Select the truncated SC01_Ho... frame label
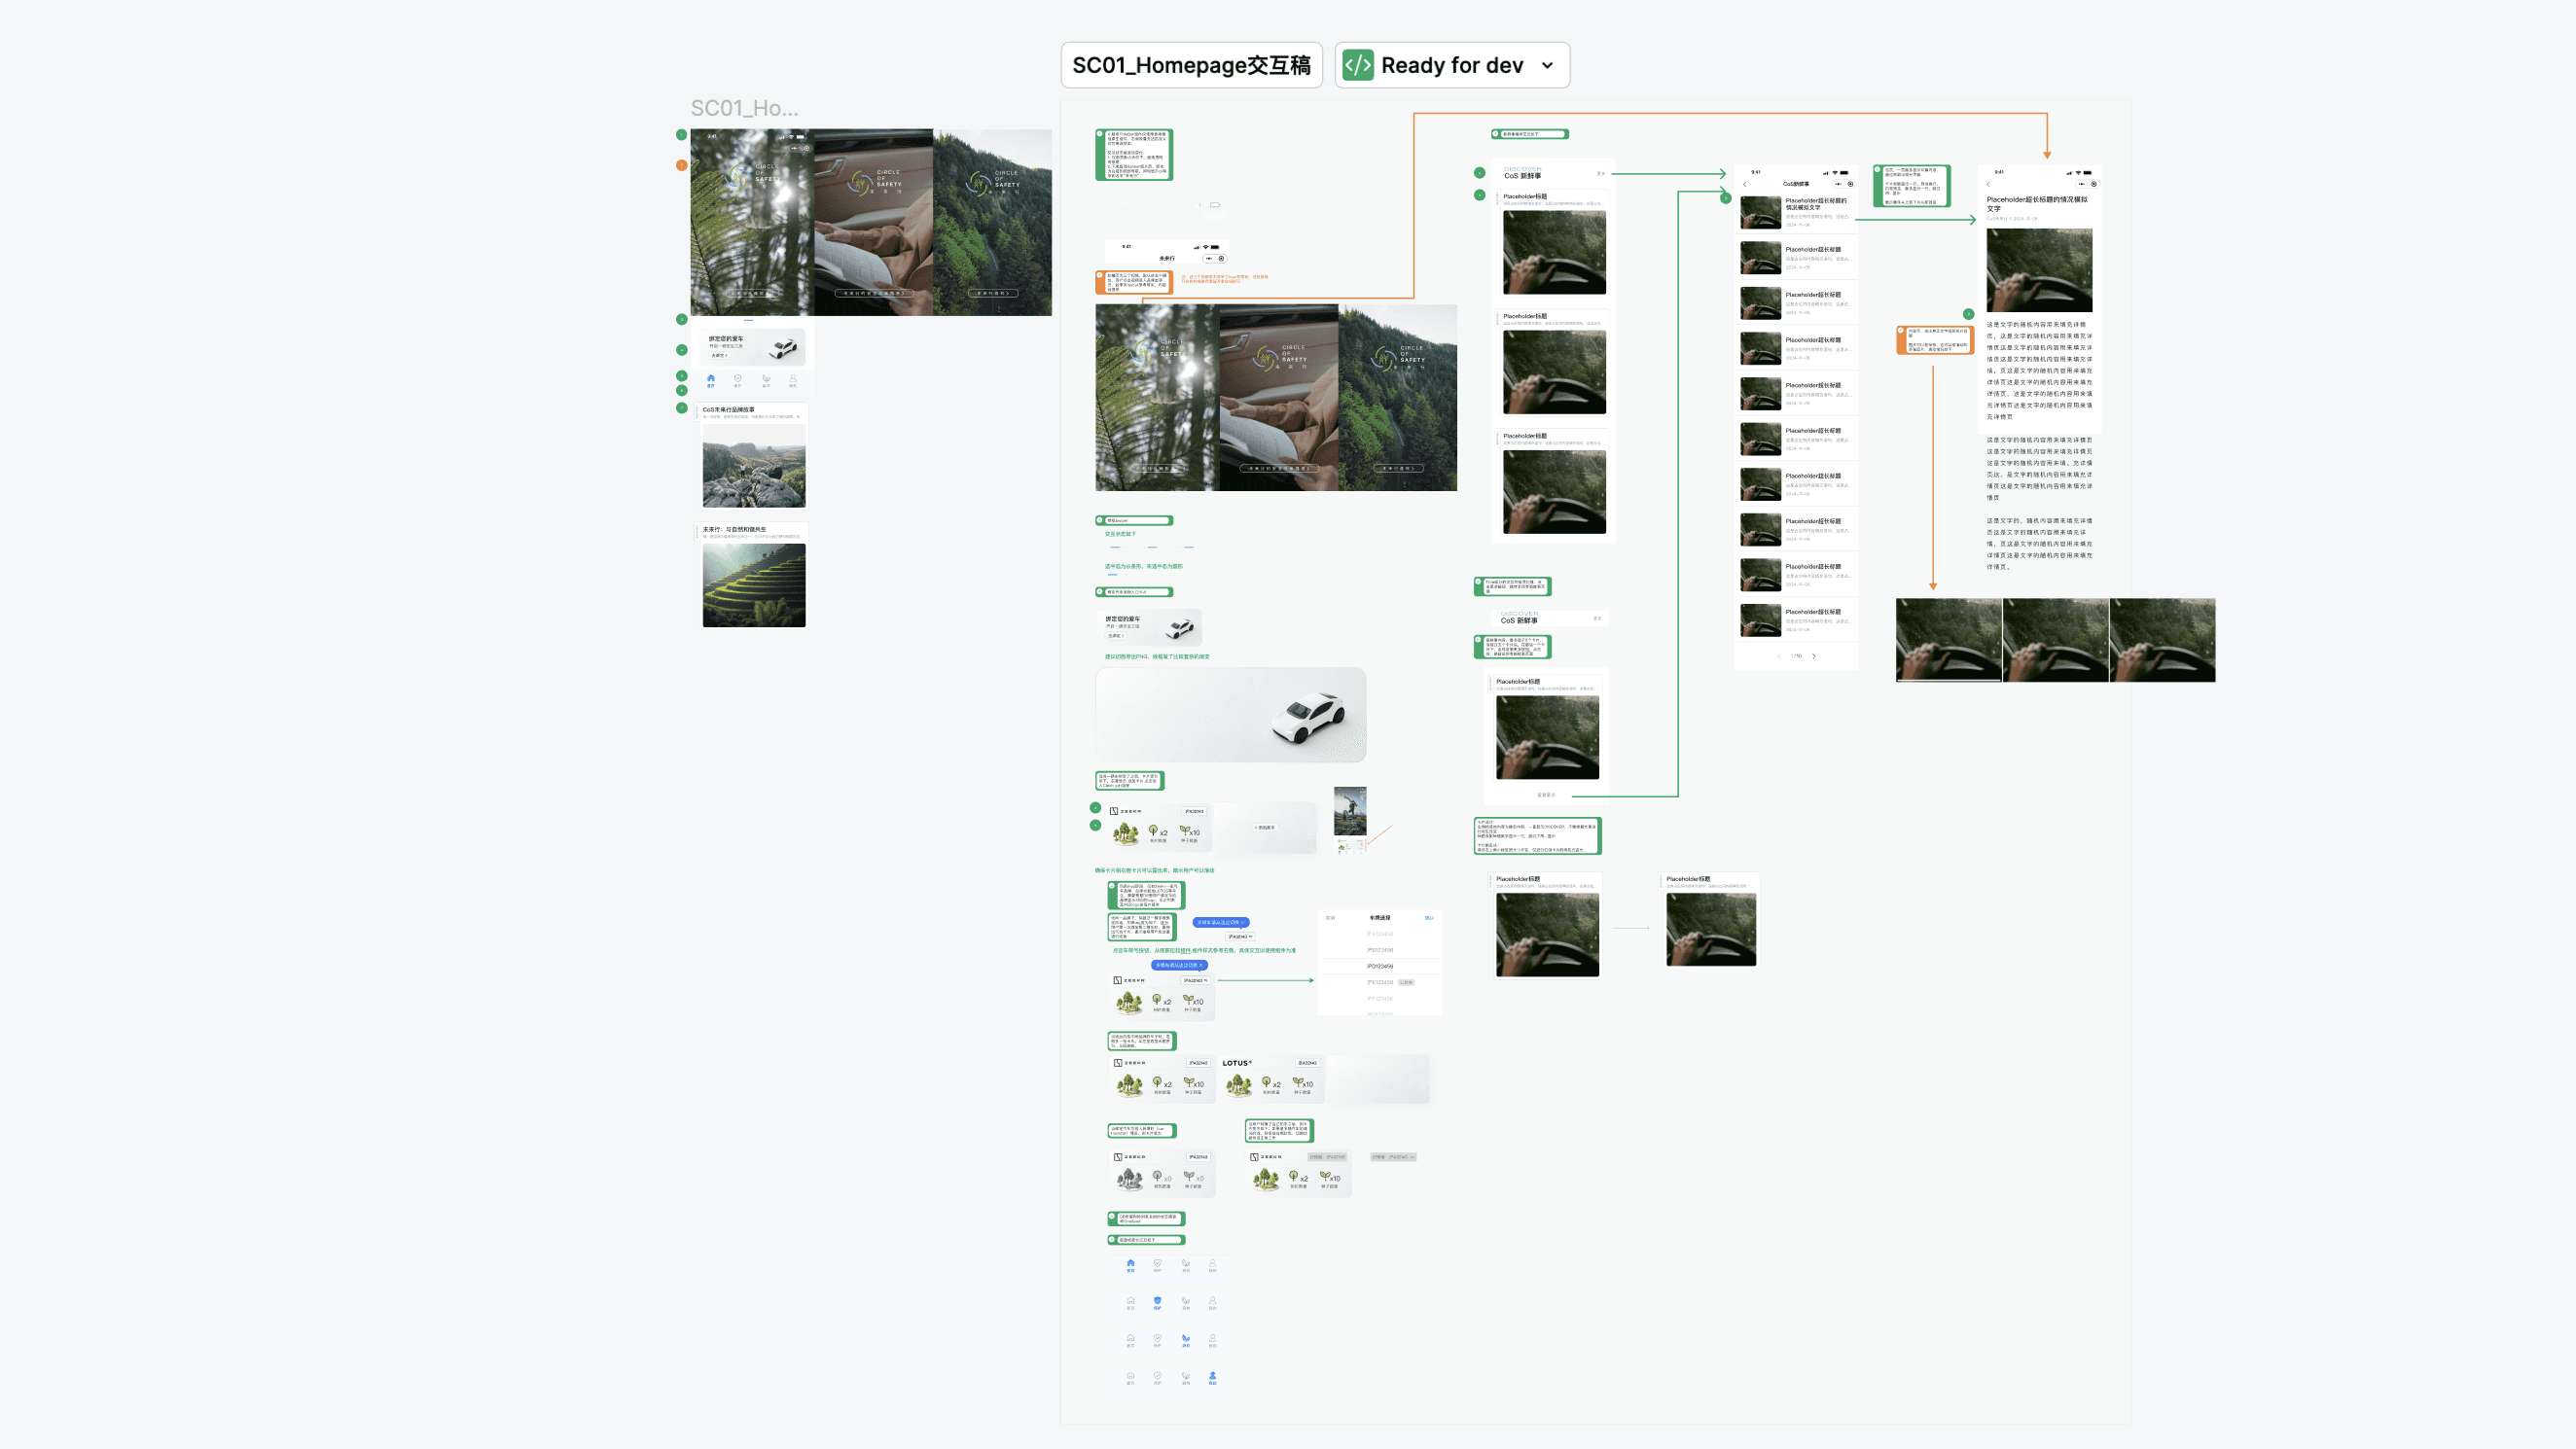The height and width of the screenshot is (1449, 2576). [744, 108]
